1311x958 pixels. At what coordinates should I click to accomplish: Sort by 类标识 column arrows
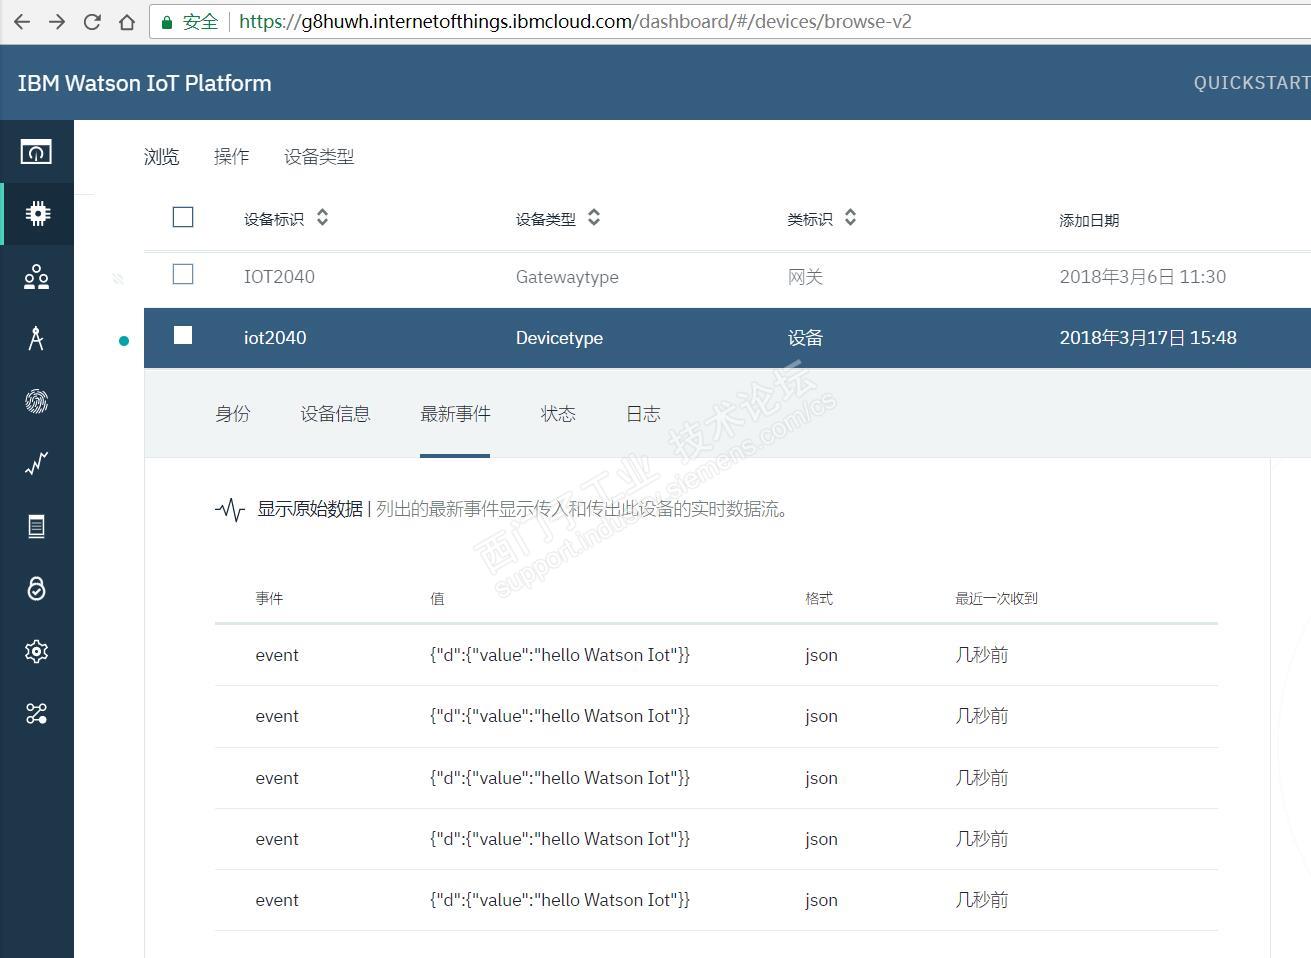click(850, 217)
